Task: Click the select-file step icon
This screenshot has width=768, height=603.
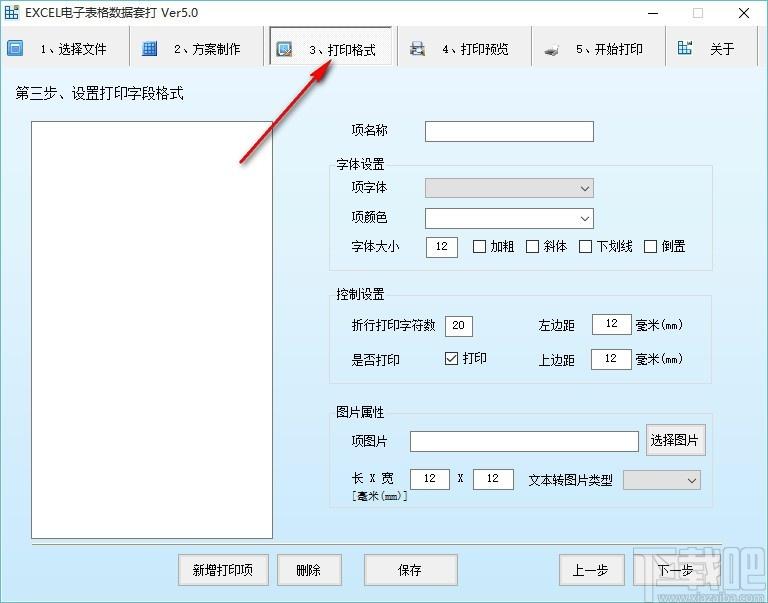Action: tap(15, 48)
